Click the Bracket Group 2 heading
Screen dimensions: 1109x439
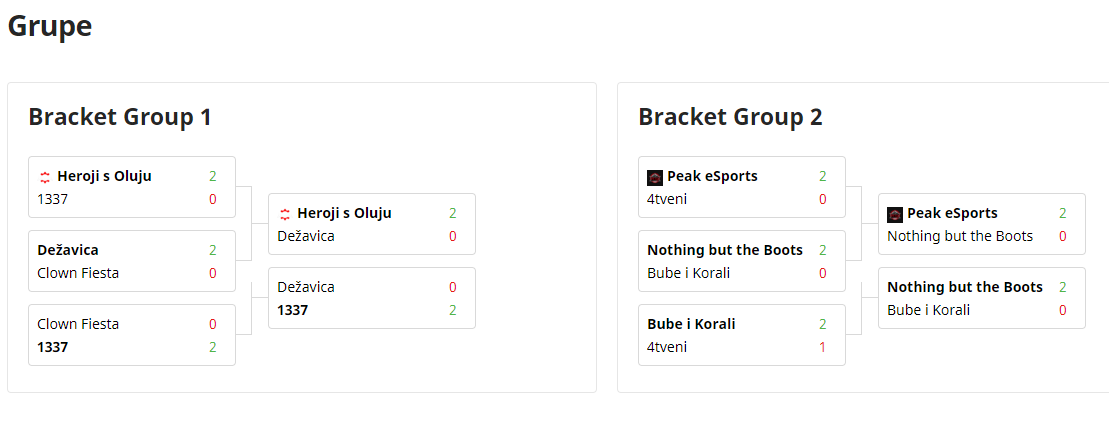(730, 117)
